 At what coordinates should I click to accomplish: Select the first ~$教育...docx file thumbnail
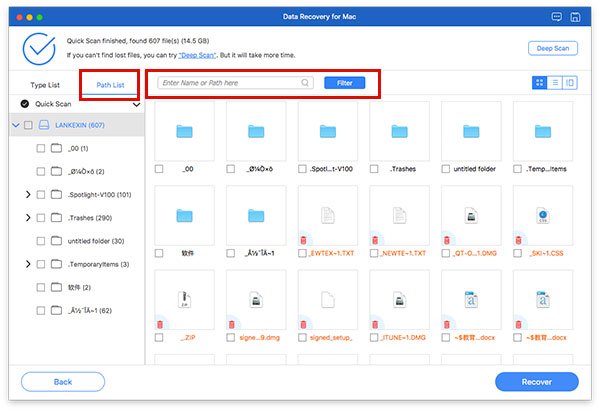[x=471, y=300]
